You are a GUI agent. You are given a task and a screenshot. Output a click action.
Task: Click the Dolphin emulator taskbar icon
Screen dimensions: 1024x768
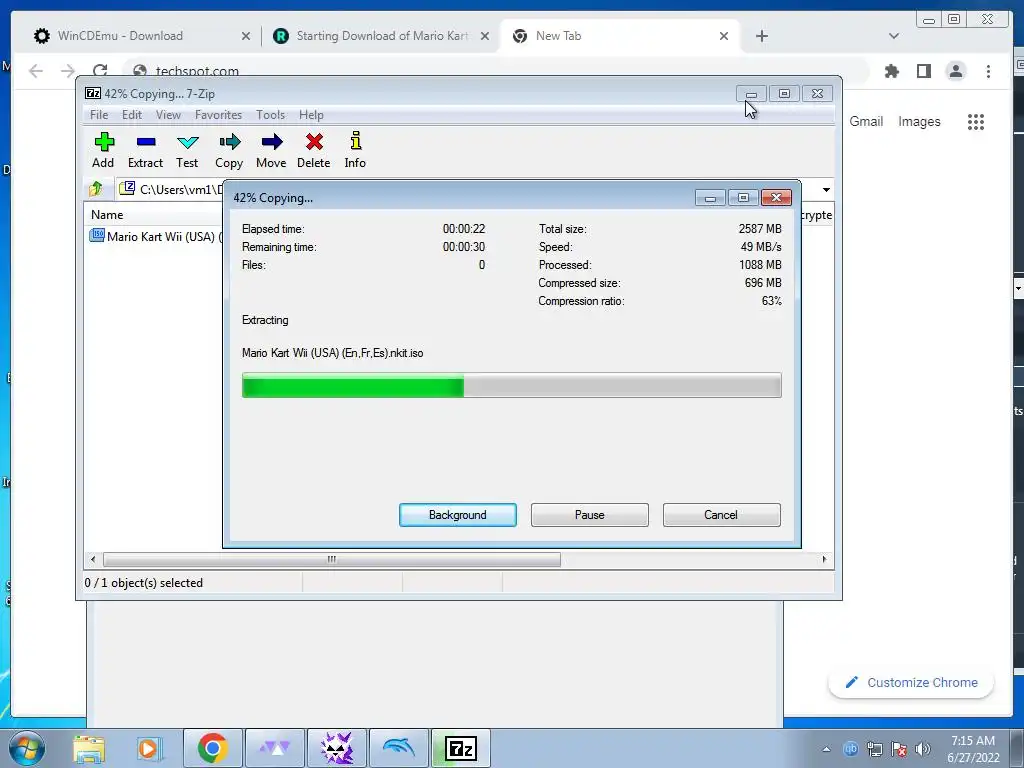pyautogui.click(x=398, y=748)
